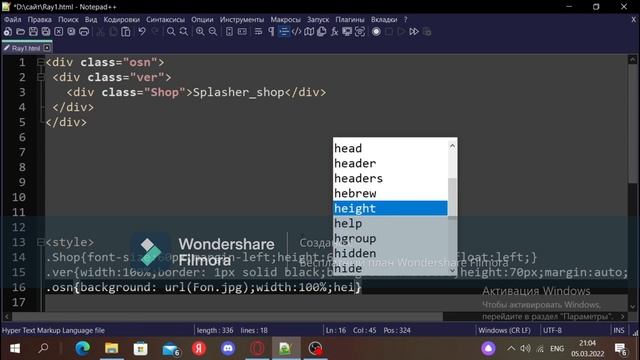Select the Ray1.html document tab
The width and height of the screenshot is (640, 360).
[x=25, y=48]
